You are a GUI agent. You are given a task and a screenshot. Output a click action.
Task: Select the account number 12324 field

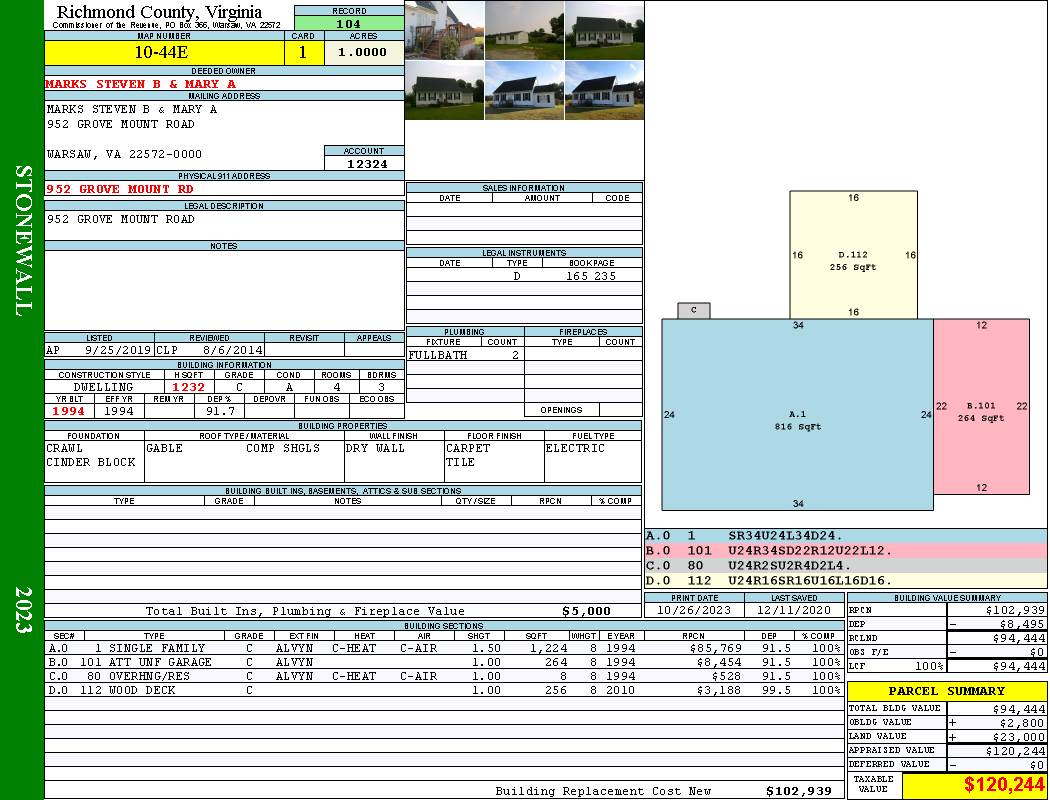point(364,164)
